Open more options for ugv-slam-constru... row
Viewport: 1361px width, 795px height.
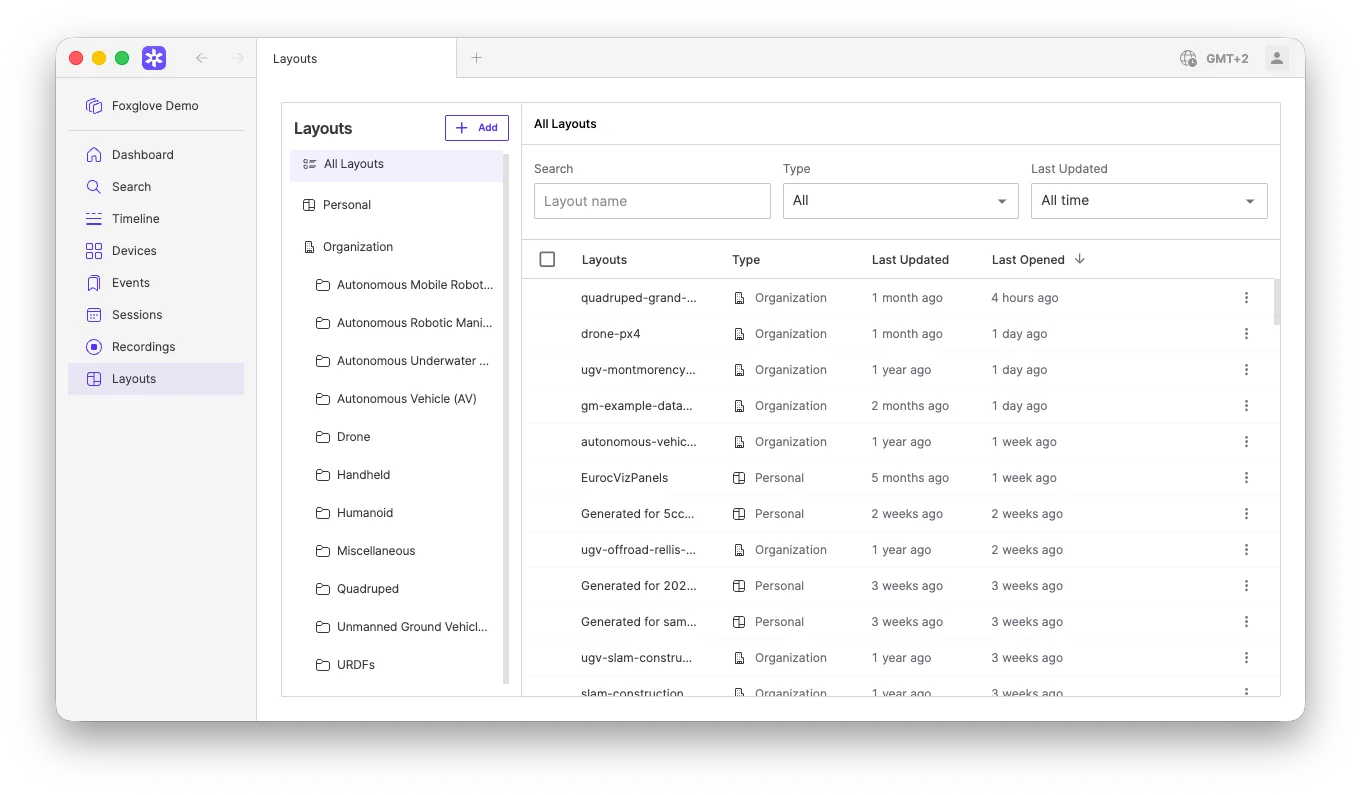1246,658
